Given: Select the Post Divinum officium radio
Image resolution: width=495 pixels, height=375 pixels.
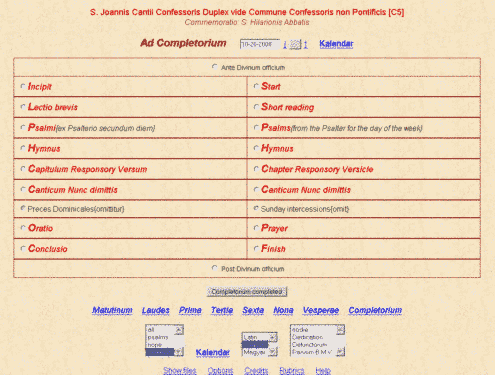Looking at the screenshot, I should point(215,268).
